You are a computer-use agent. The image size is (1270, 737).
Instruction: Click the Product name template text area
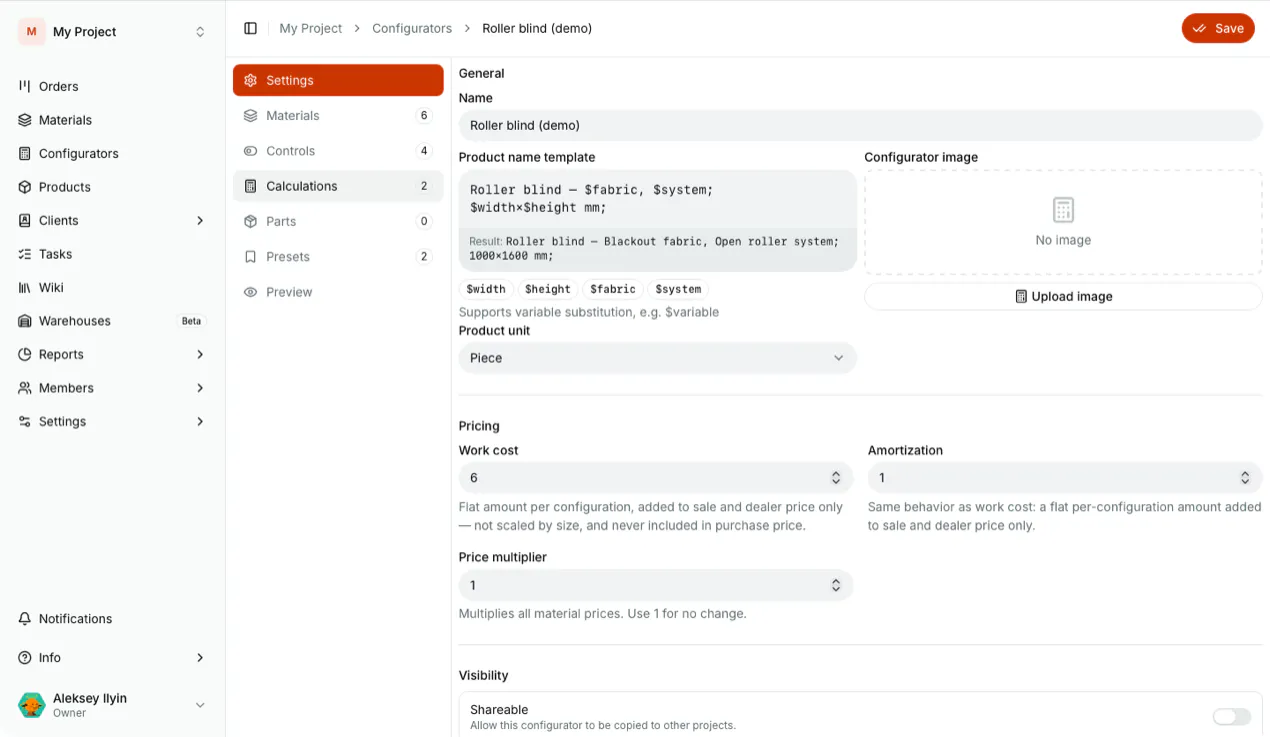[657, 198]
